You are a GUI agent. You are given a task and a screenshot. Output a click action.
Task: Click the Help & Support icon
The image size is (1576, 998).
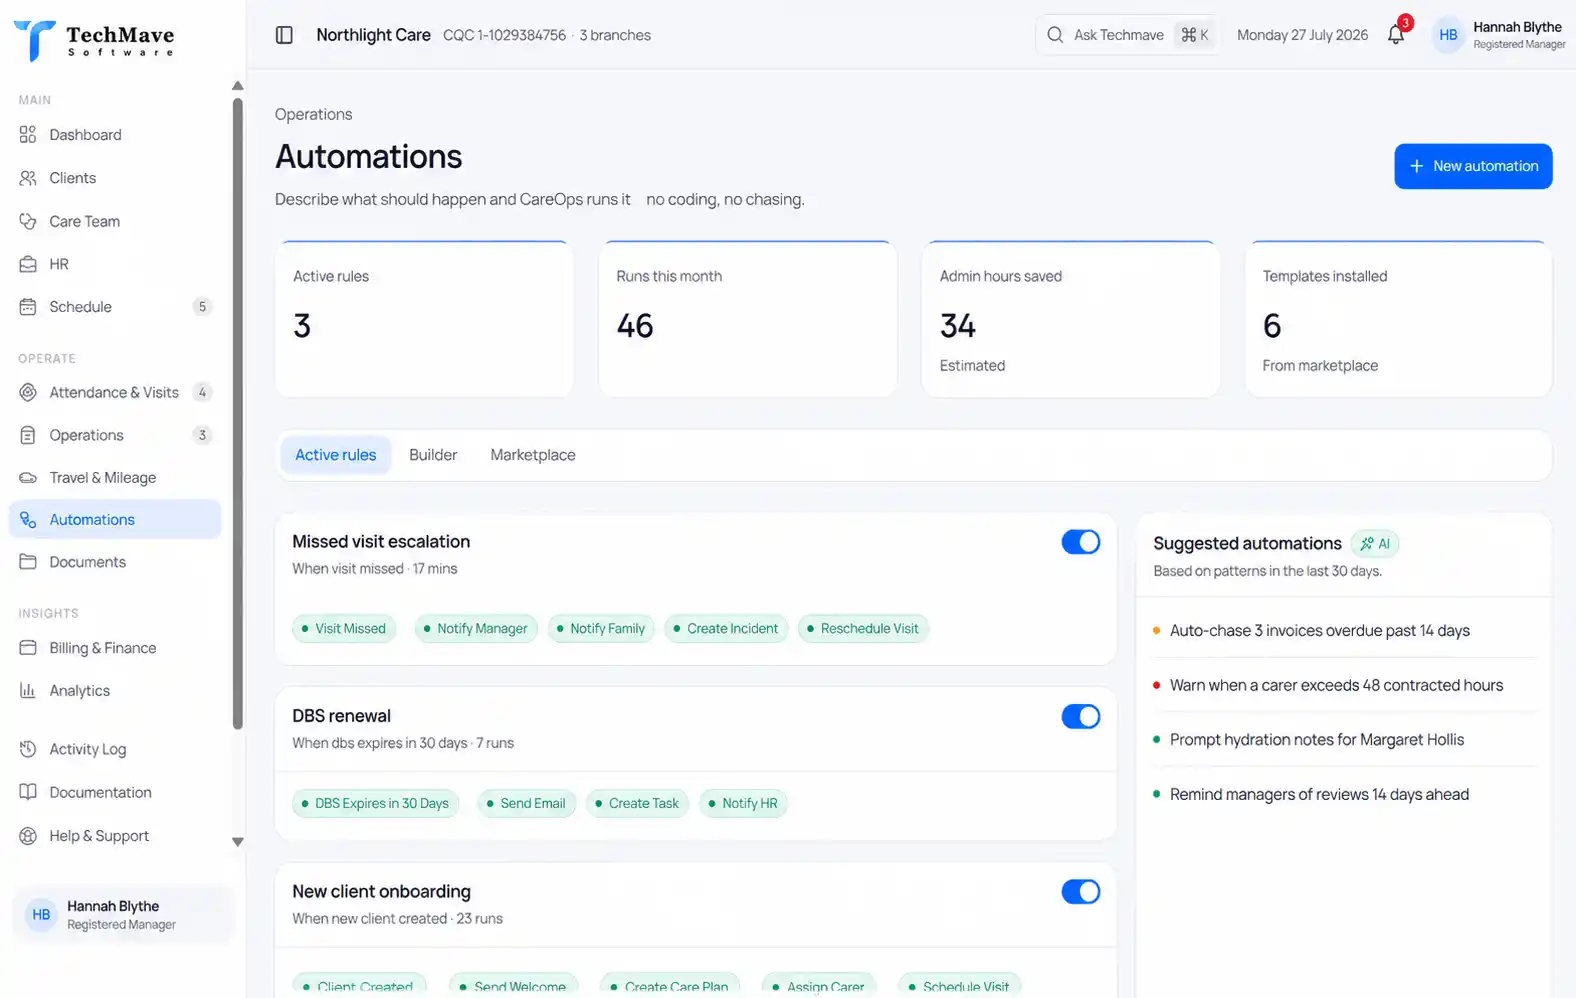point(28,836)
